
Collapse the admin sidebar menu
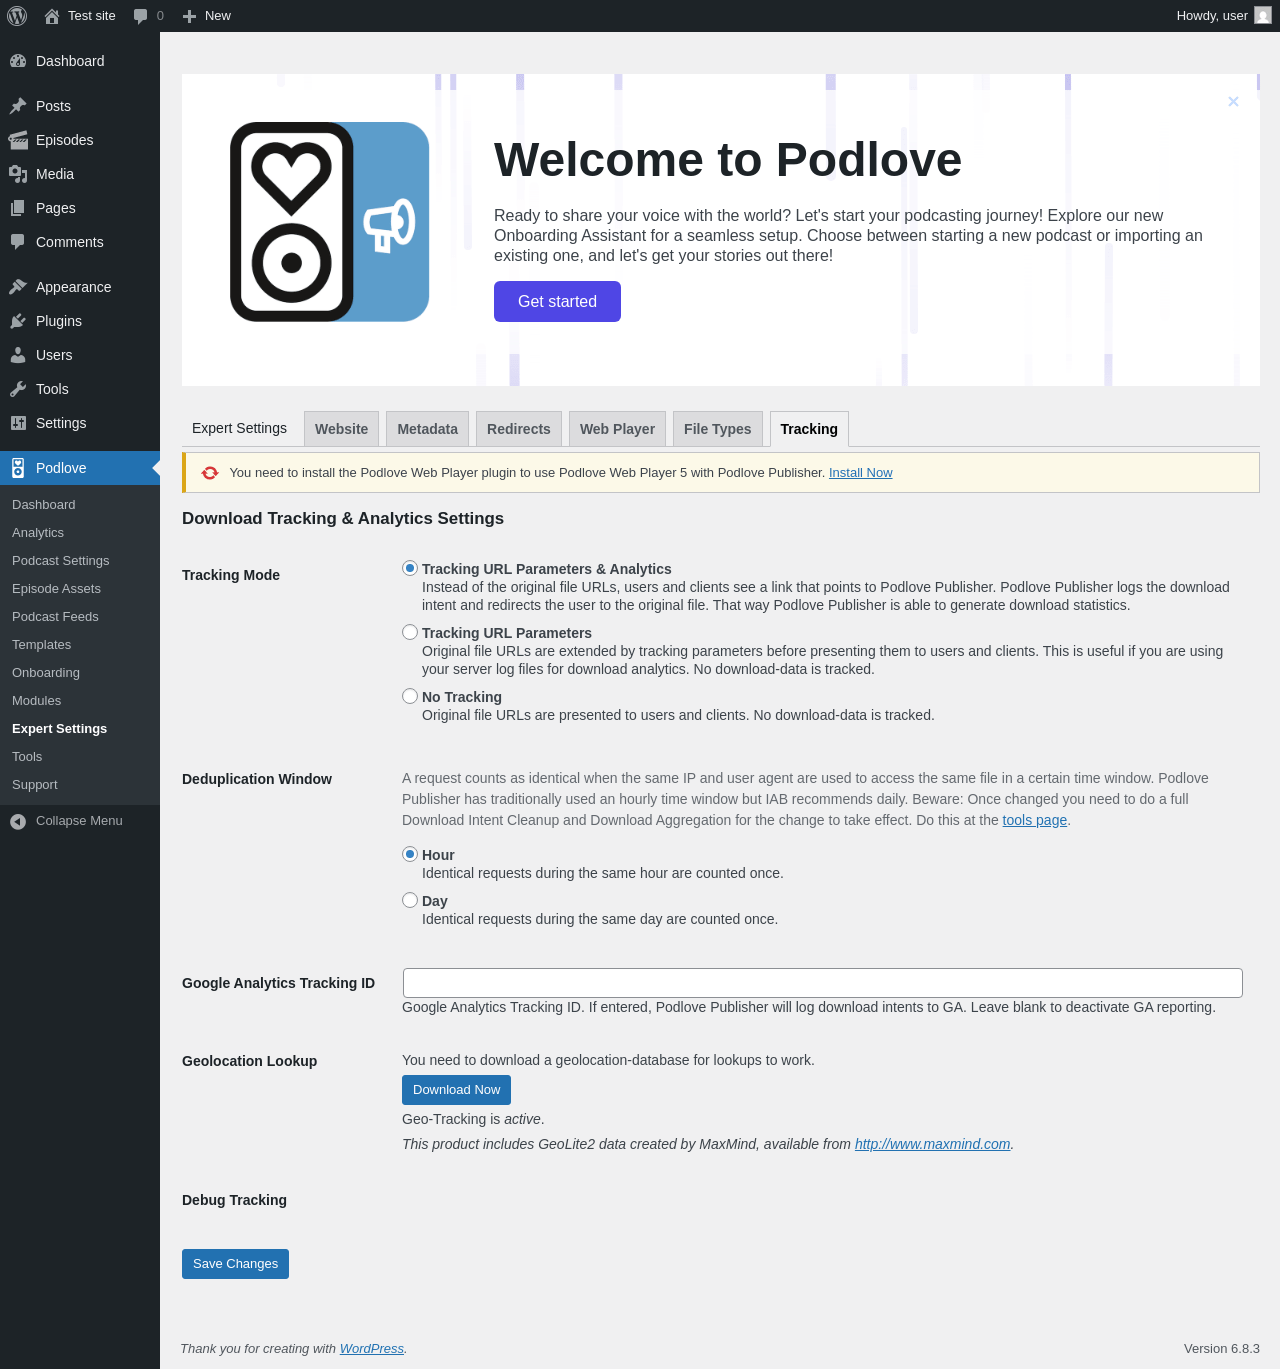[66, 821]
